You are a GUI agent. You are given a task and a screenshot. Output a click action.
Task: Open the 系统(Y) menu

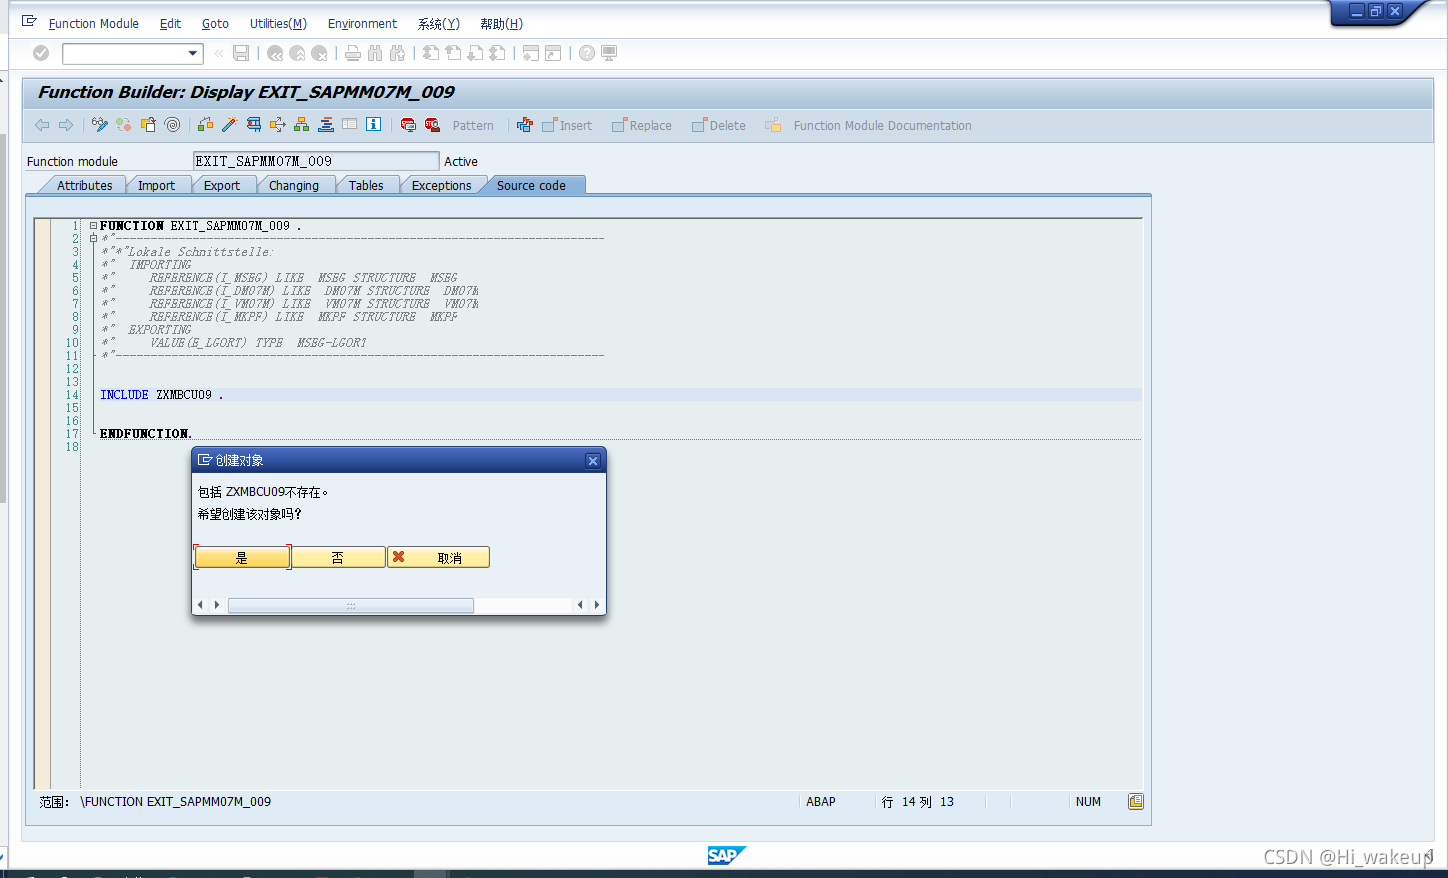pos(439,24)
